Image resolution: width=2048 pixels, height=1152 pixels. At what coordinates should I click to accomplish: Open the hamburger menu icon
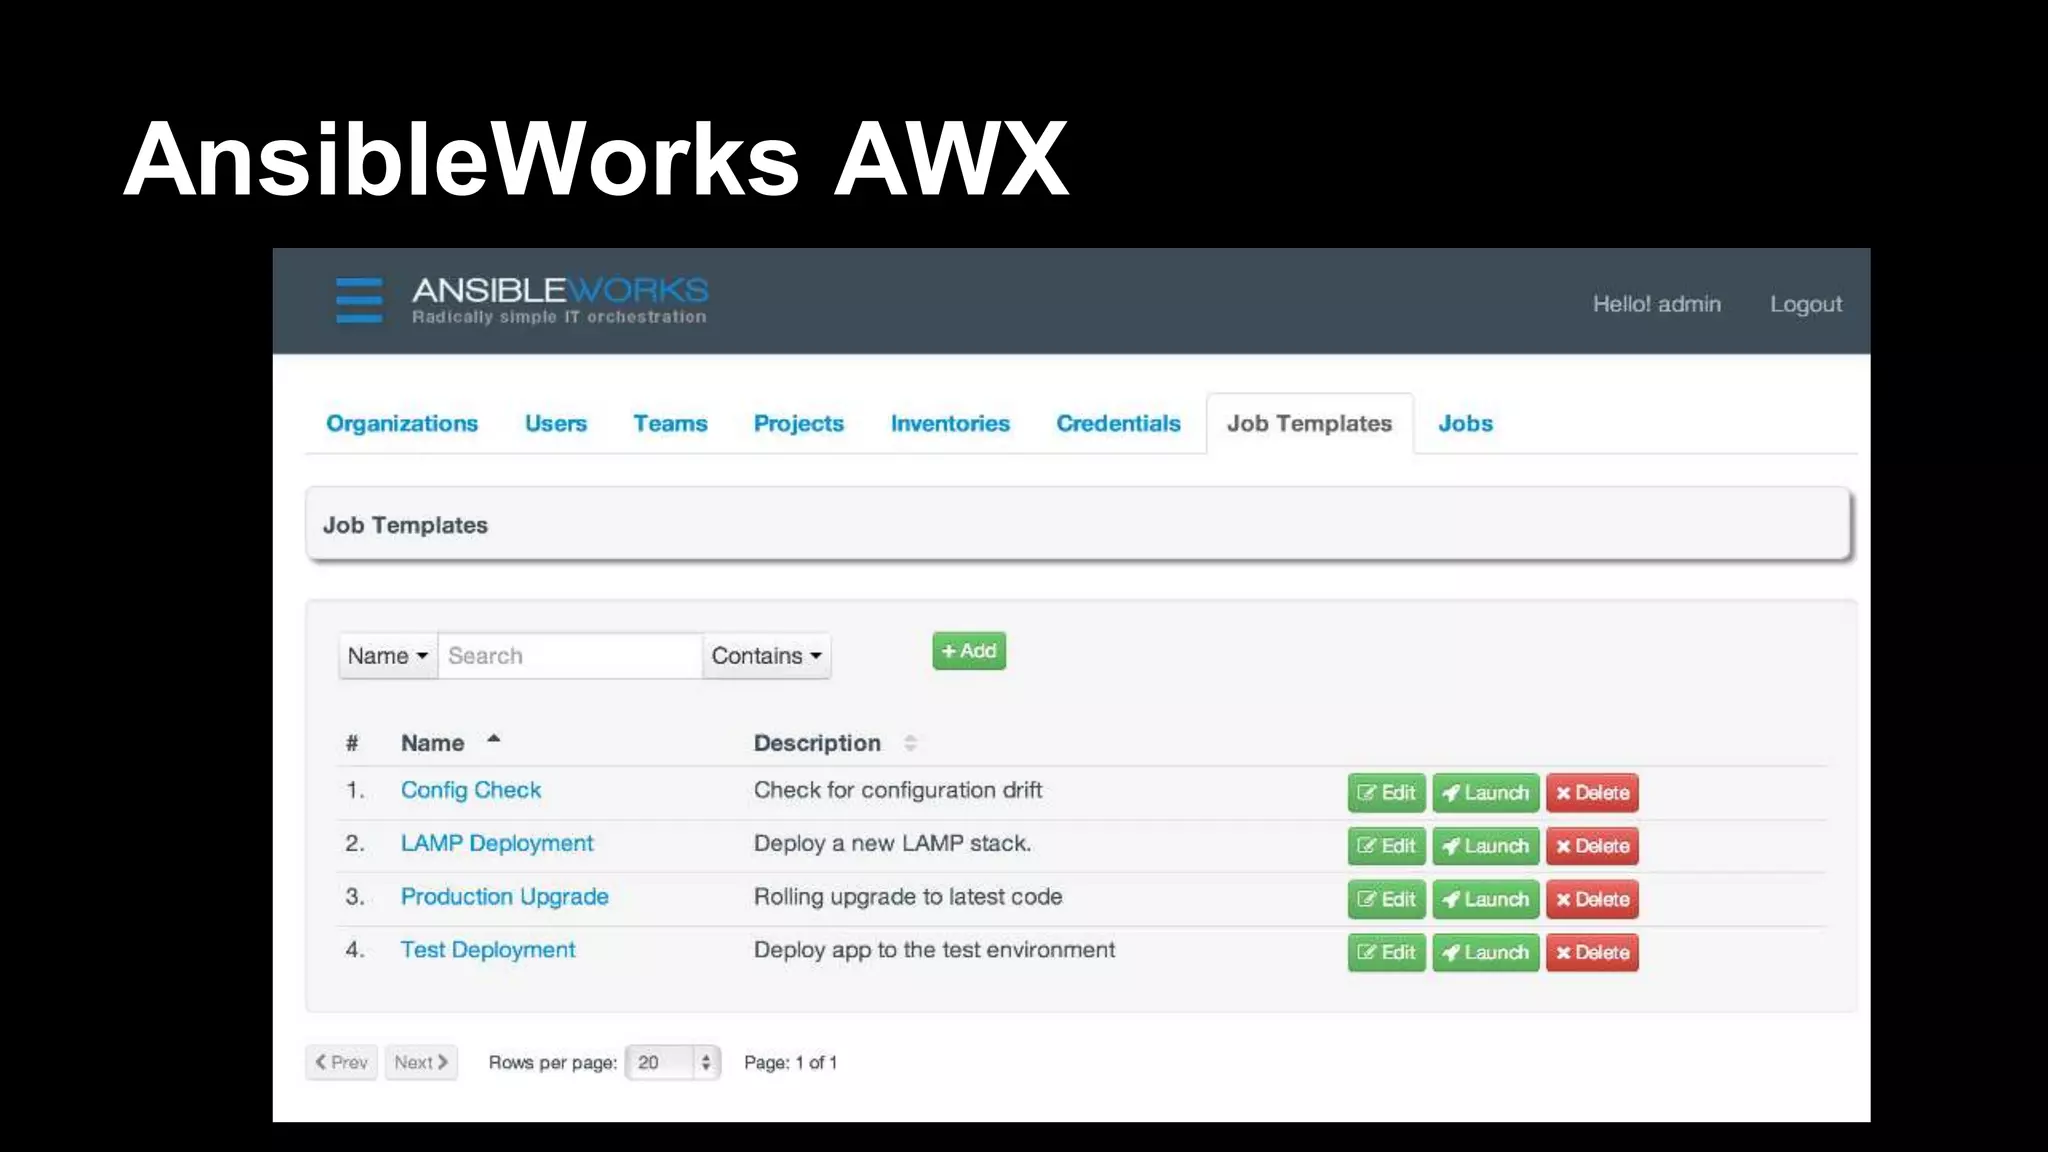click(x=359, y=300)
